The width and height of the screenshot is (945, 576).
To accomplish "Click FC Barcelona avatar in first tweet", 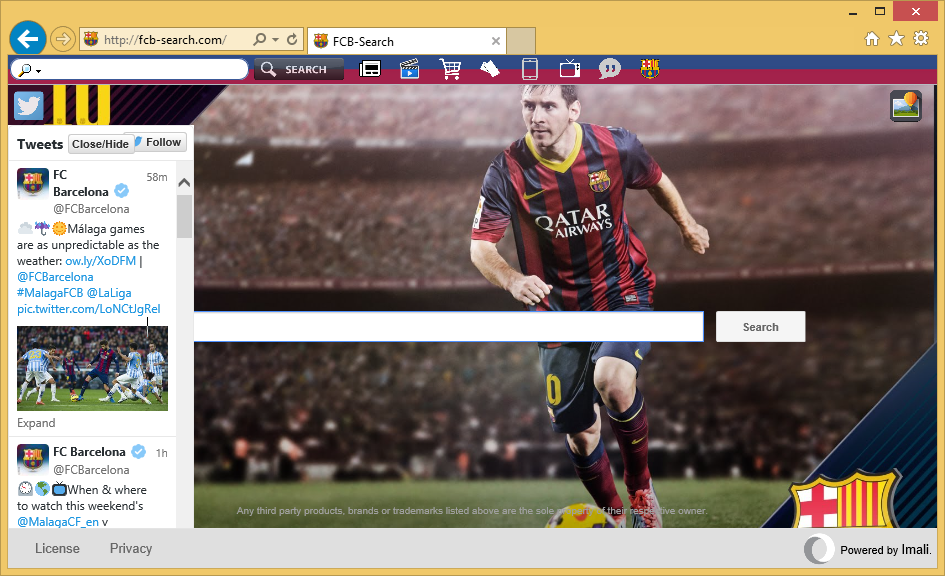I will [x=33, y=183].
